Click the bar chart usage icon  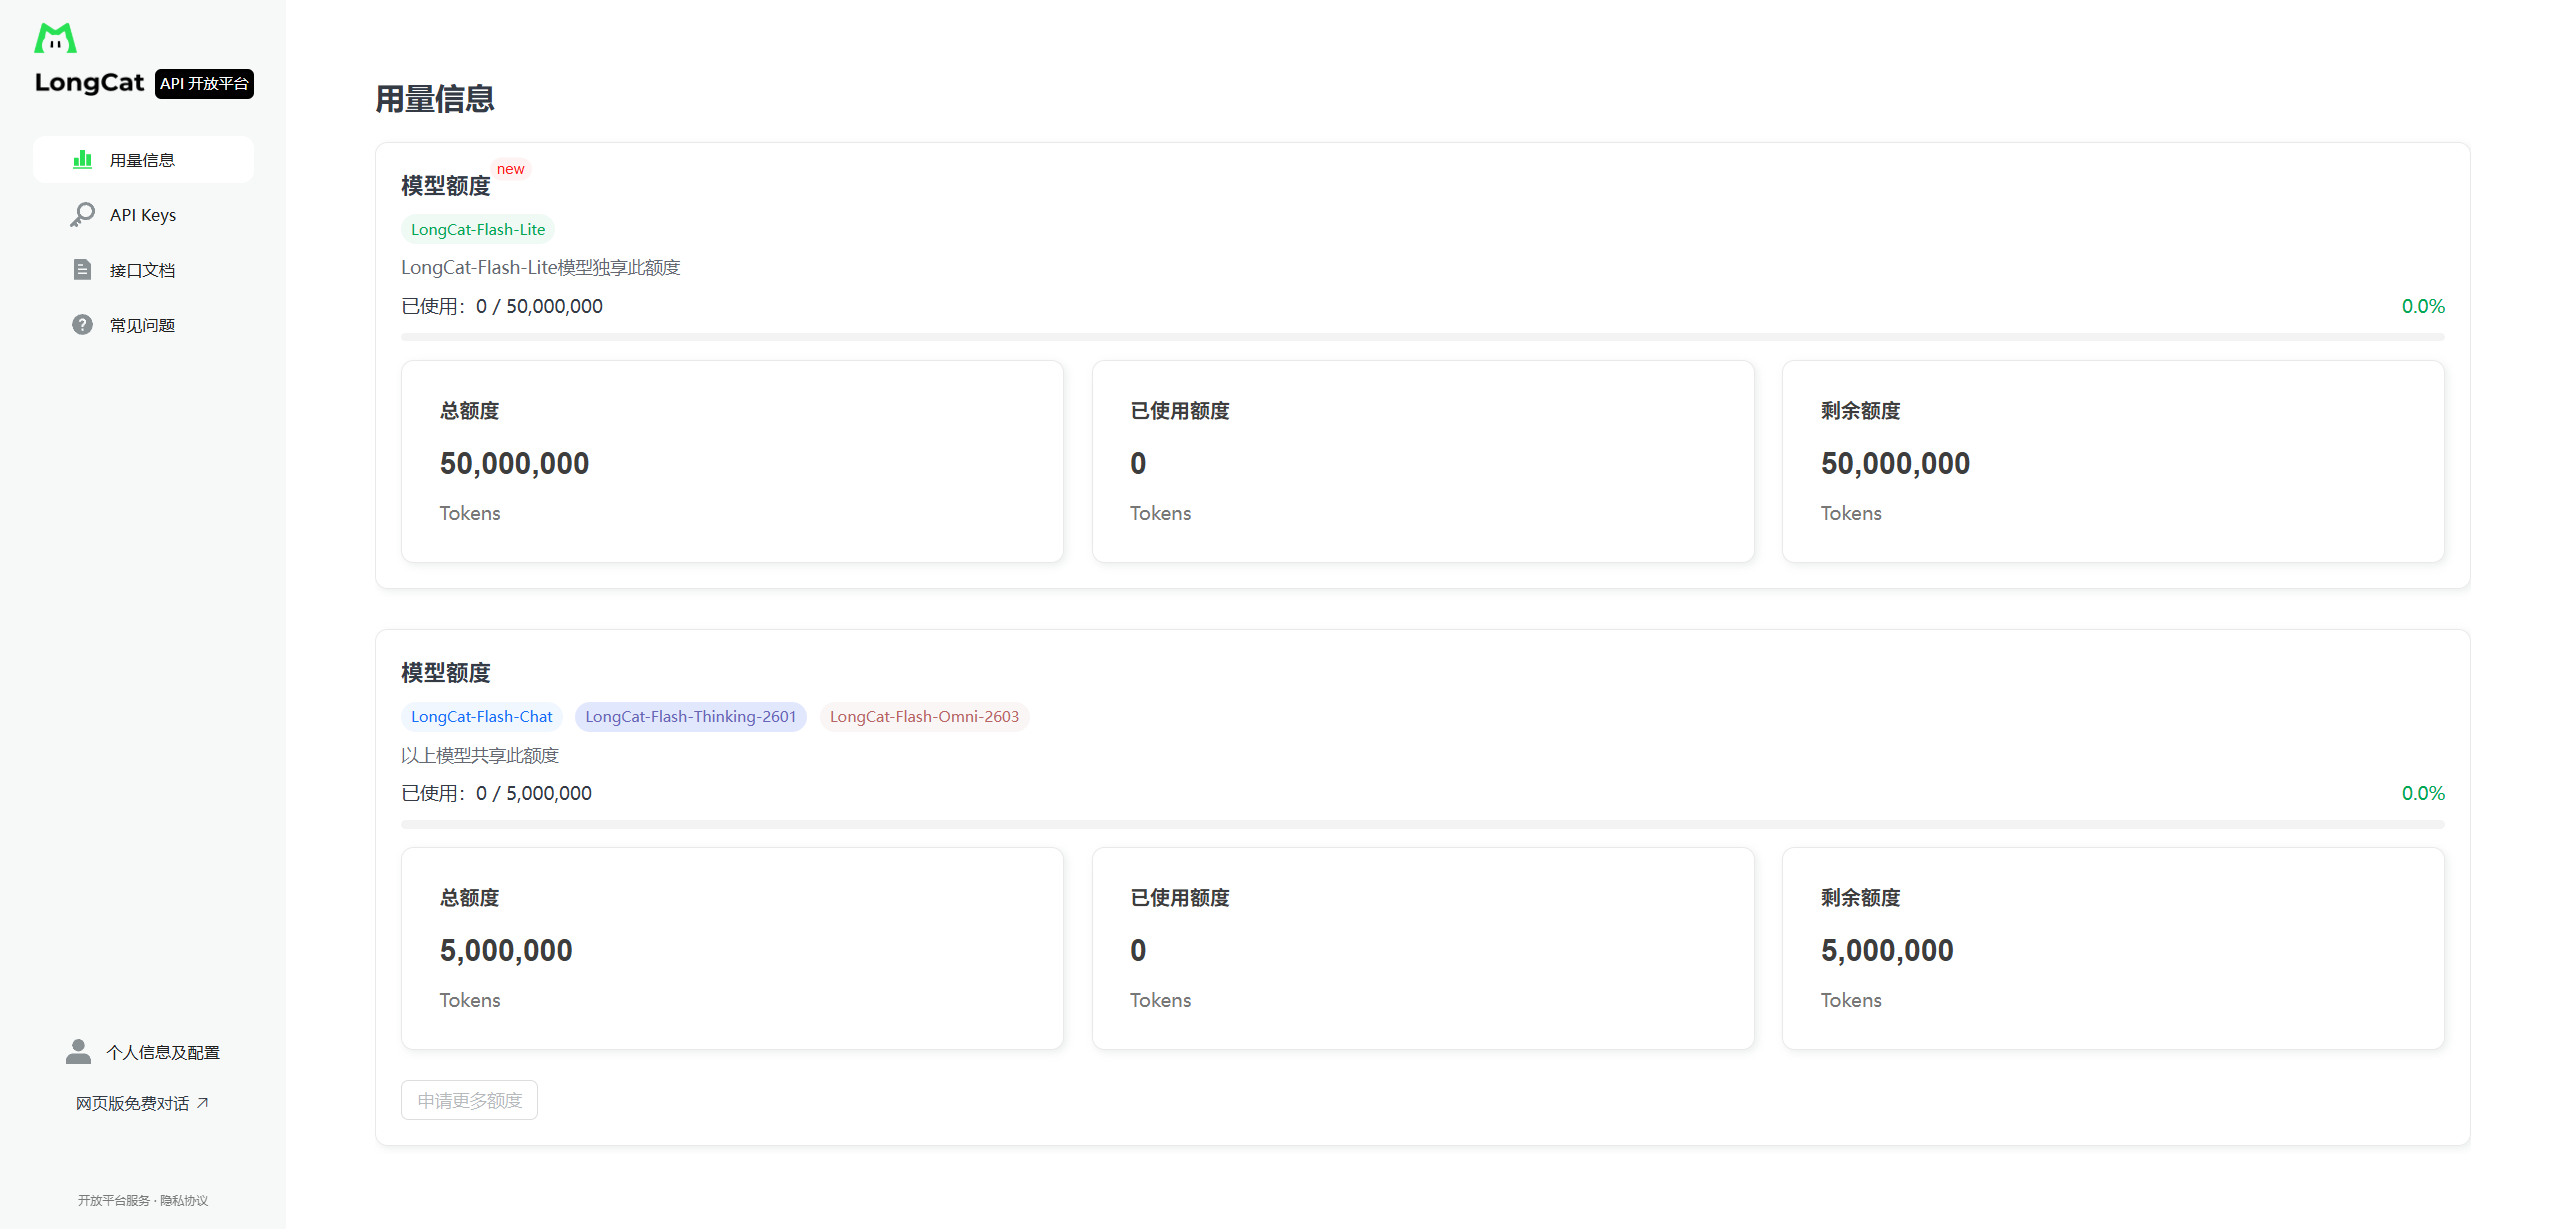tap(82, 160)
